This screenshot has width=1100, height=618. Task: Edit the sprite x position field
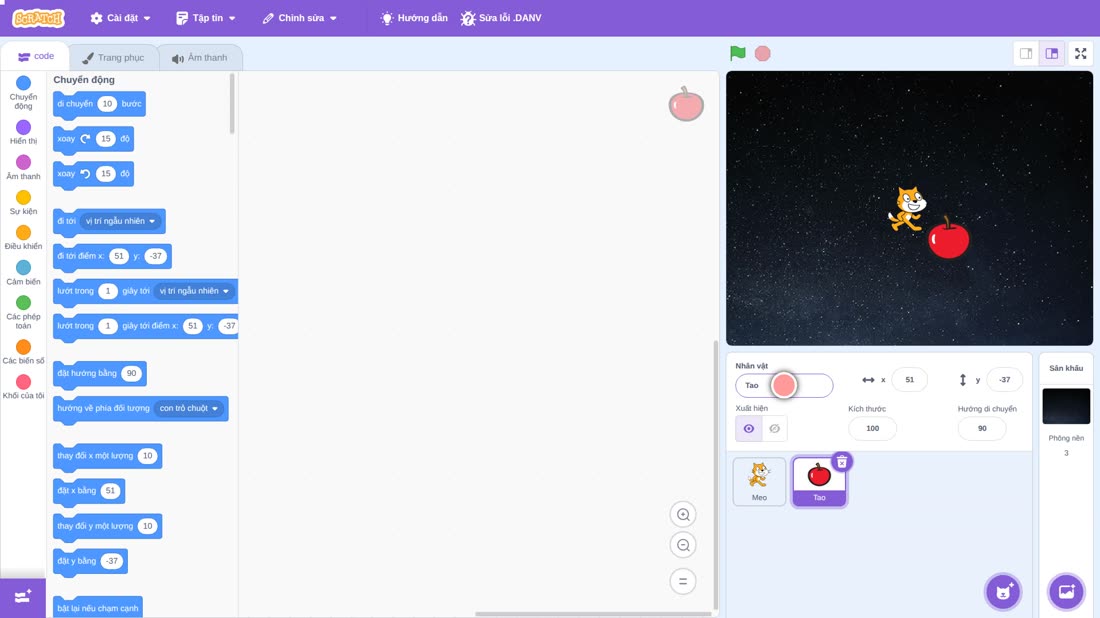(909, 379)
